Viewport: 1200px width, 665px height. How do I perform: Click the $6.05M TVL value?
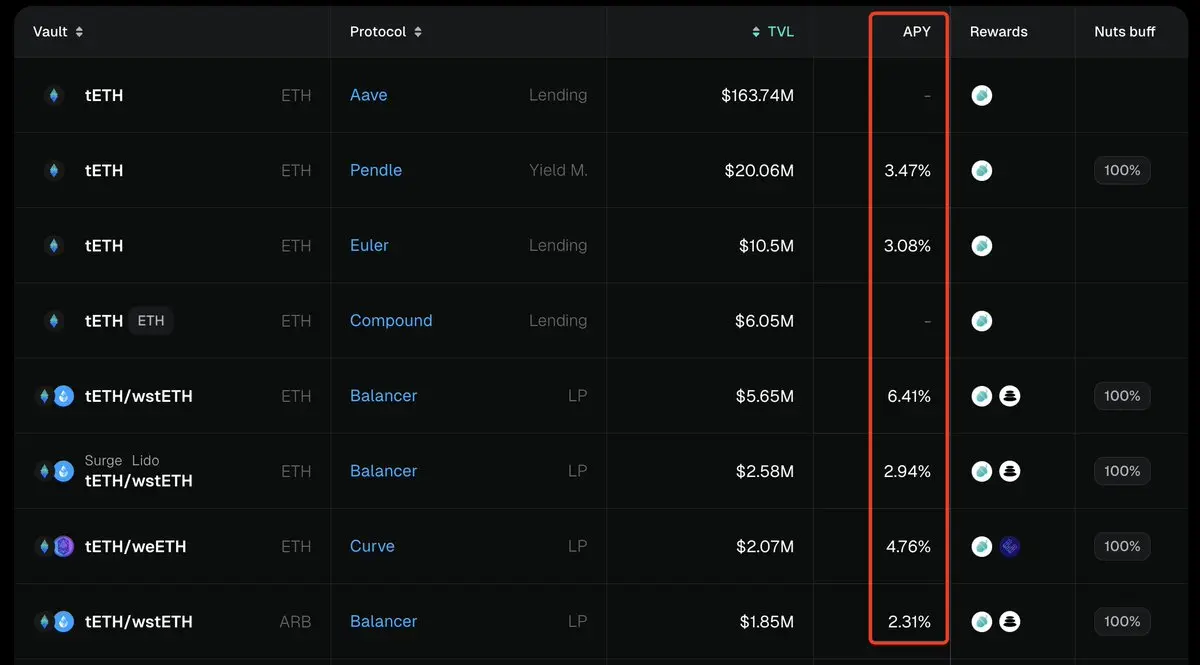[764, 321]
